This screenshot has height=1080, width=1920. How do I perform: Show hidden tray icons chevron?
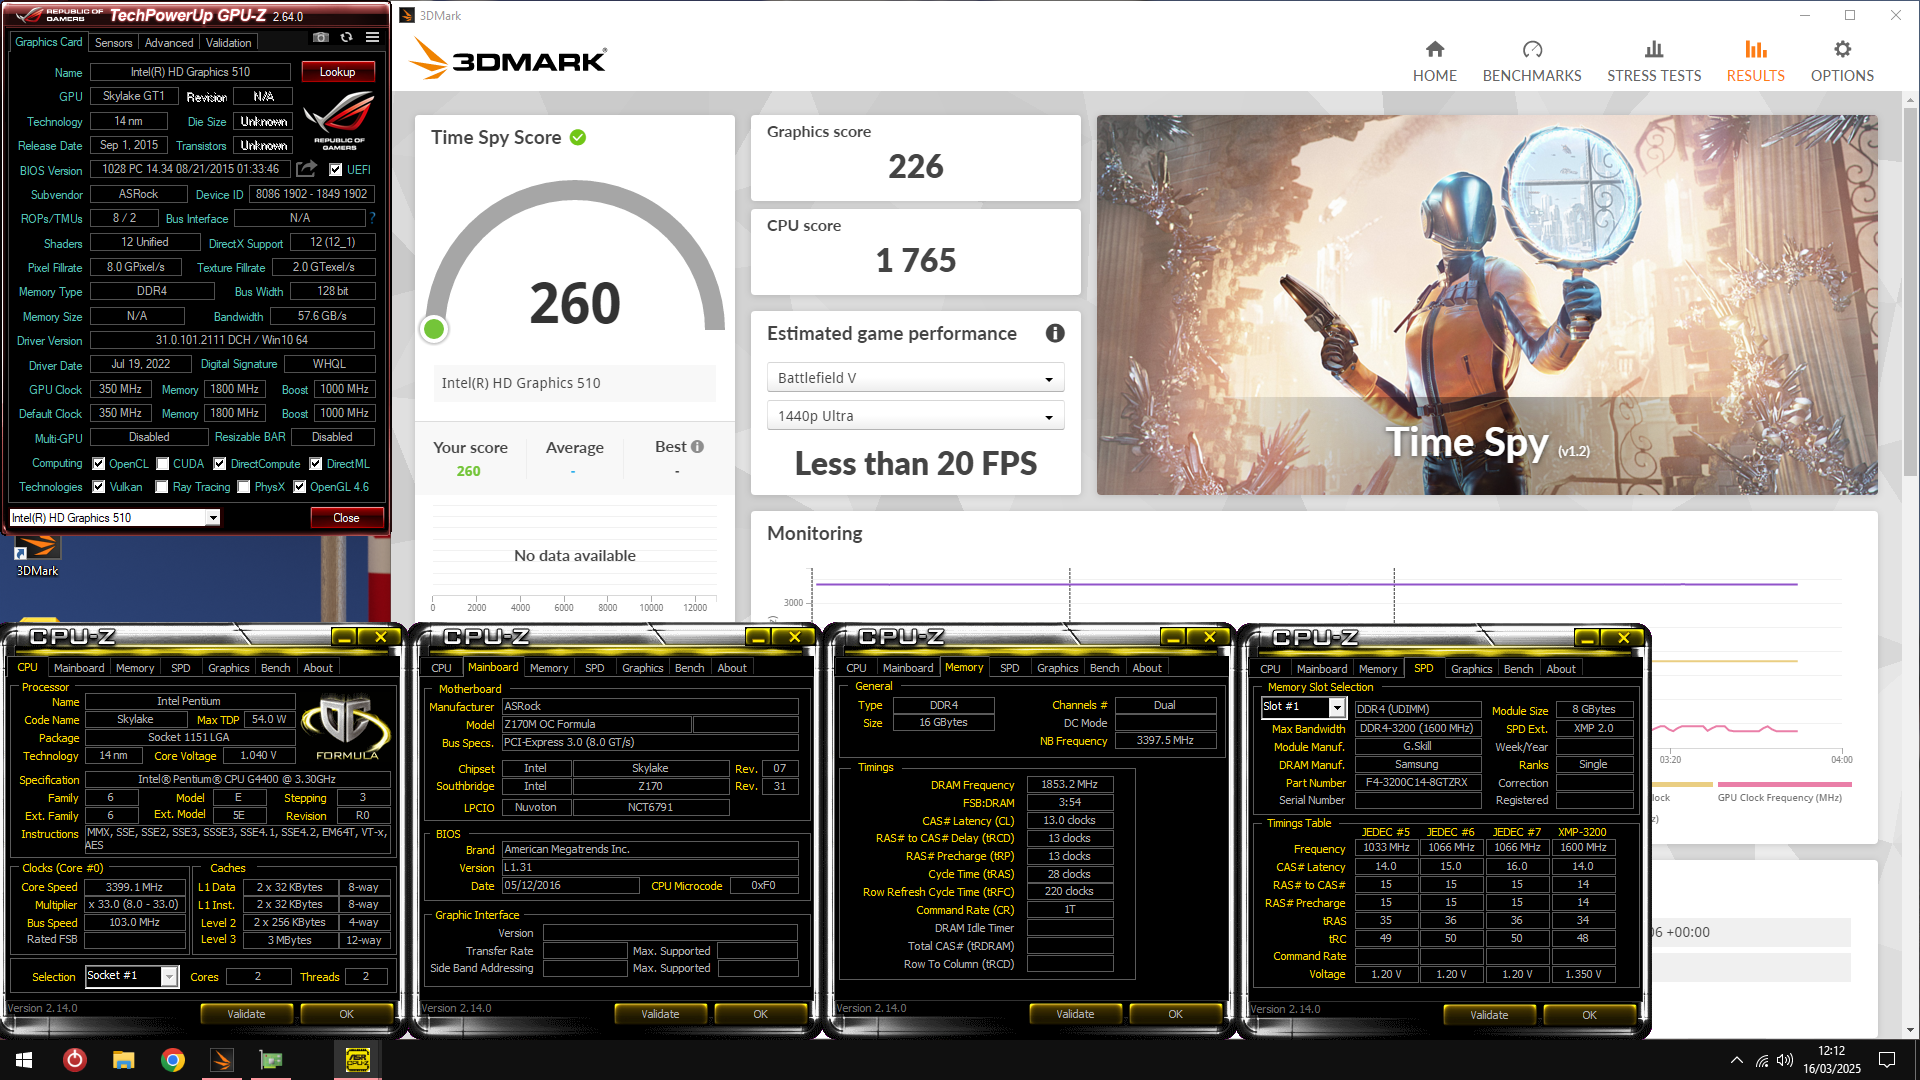[x=1736, y=1060]
